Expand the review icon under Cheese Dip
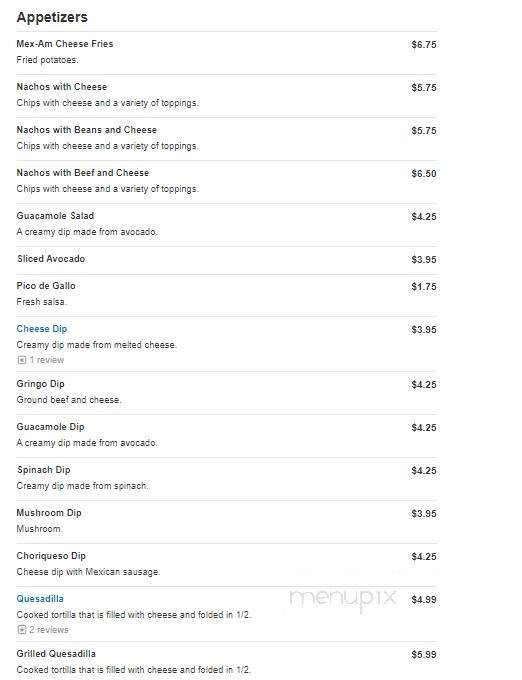522x680 pixels. pos(22,360)
